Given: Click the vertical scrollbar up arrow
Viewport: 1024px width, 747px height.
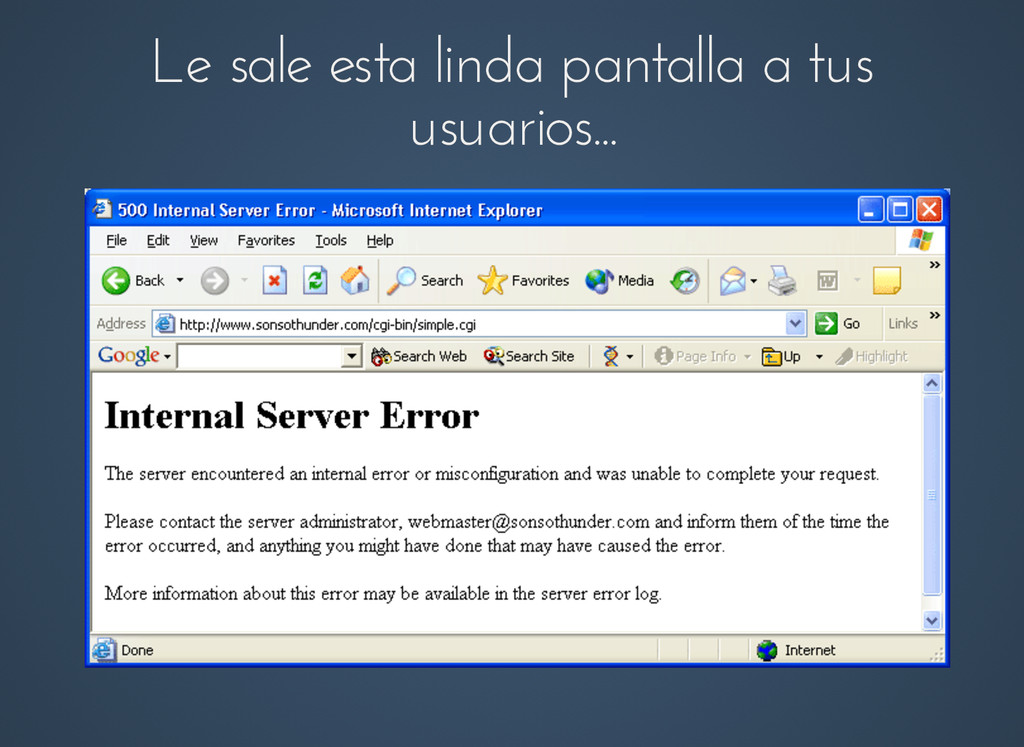Looking at the screenshot, I should pos(932,383).
